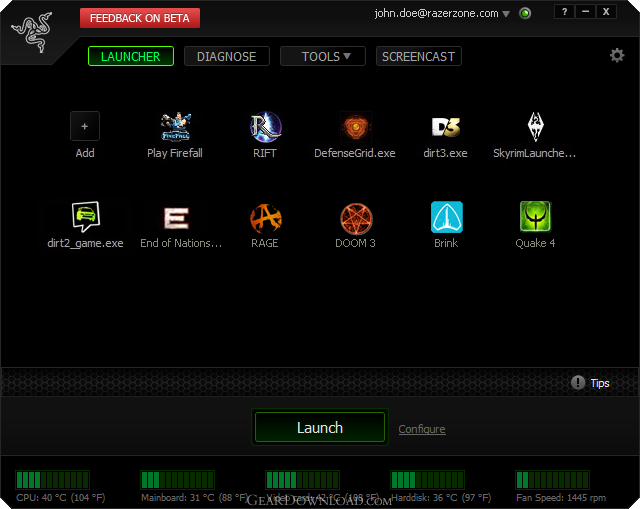Switch to the LAUNCHER tab
The height and width of the screenshot is (509, 640).
131,56
